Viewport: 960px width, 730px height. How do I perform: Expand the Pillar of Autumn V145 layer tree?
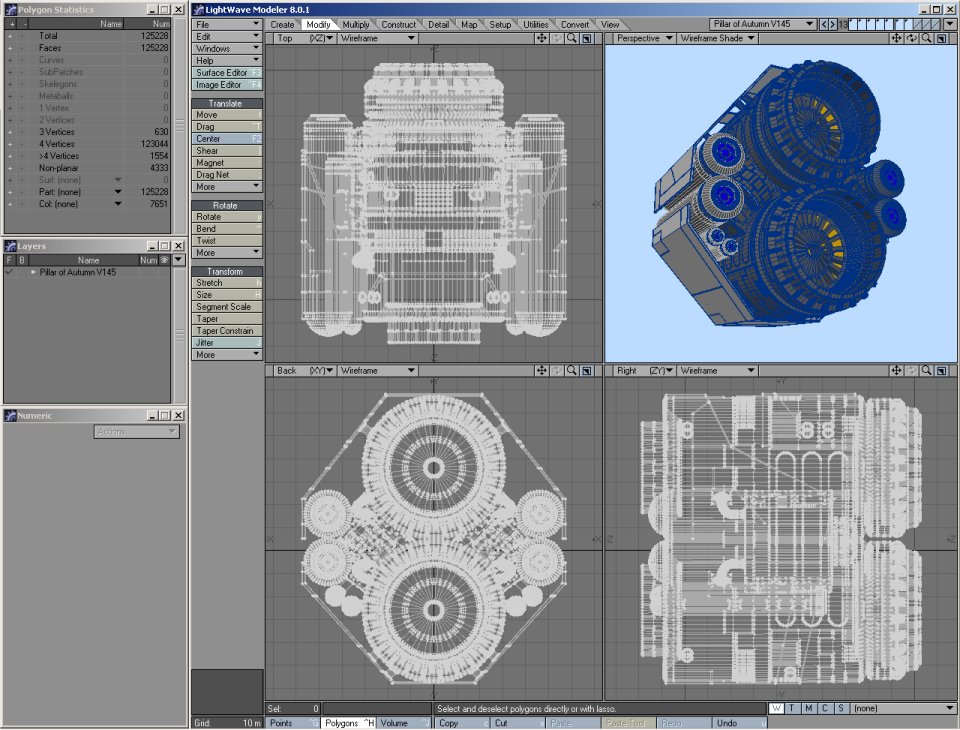point(33,272)
